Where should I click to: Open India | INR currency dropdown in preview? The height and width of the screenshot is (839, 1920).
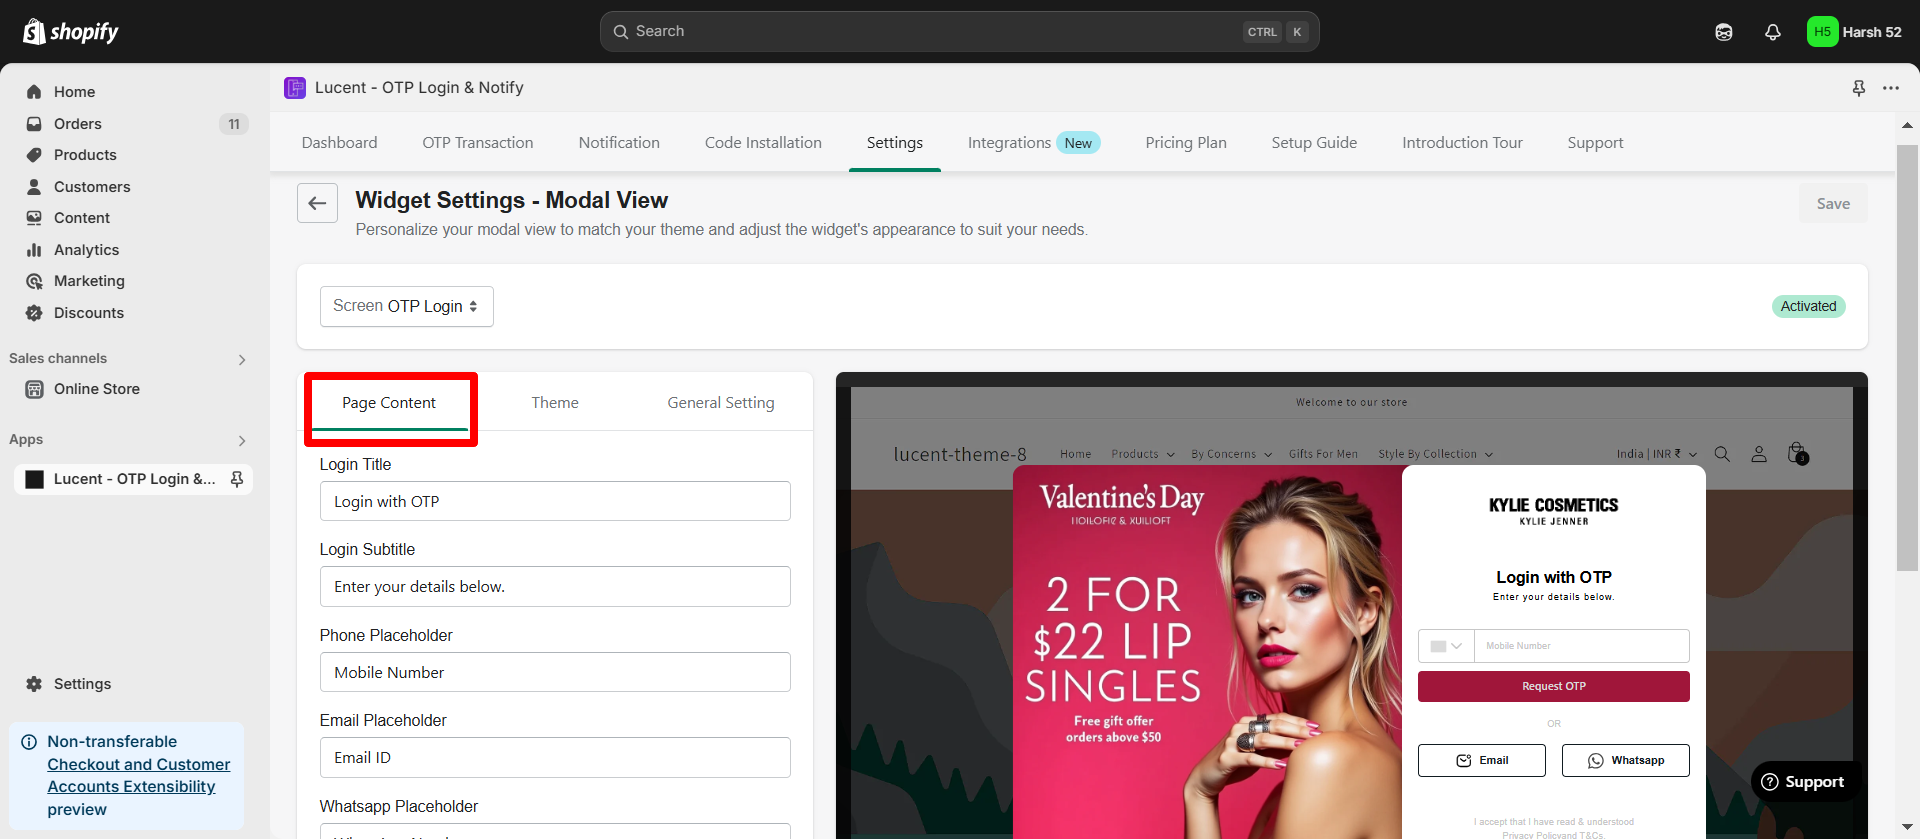click(1657, 454)
